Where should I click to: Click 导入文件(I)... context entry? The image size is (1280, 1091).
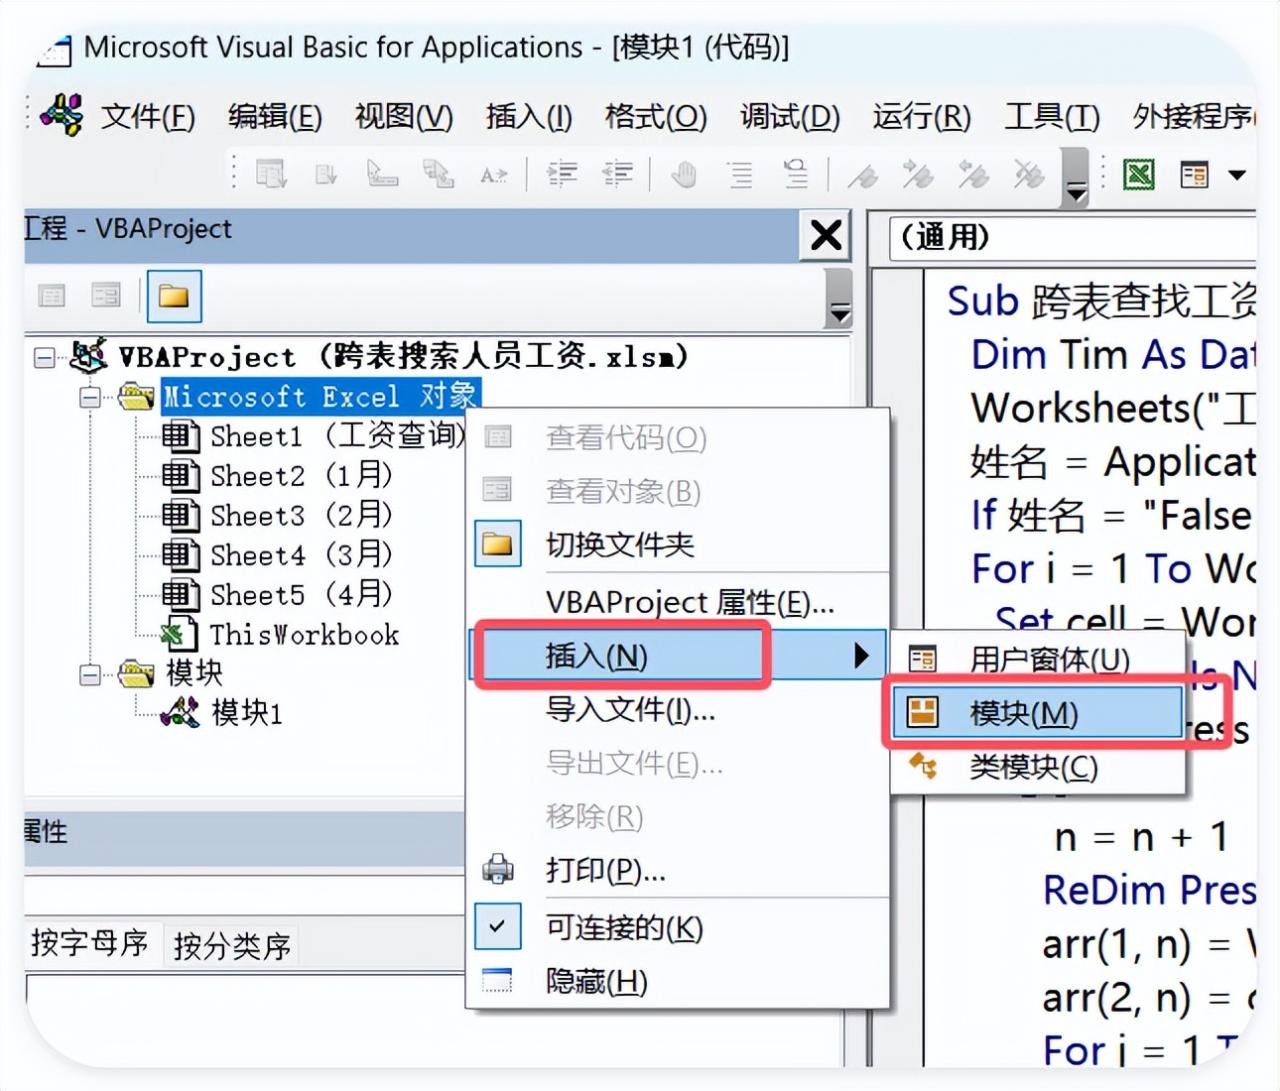(x=678, y=710)
